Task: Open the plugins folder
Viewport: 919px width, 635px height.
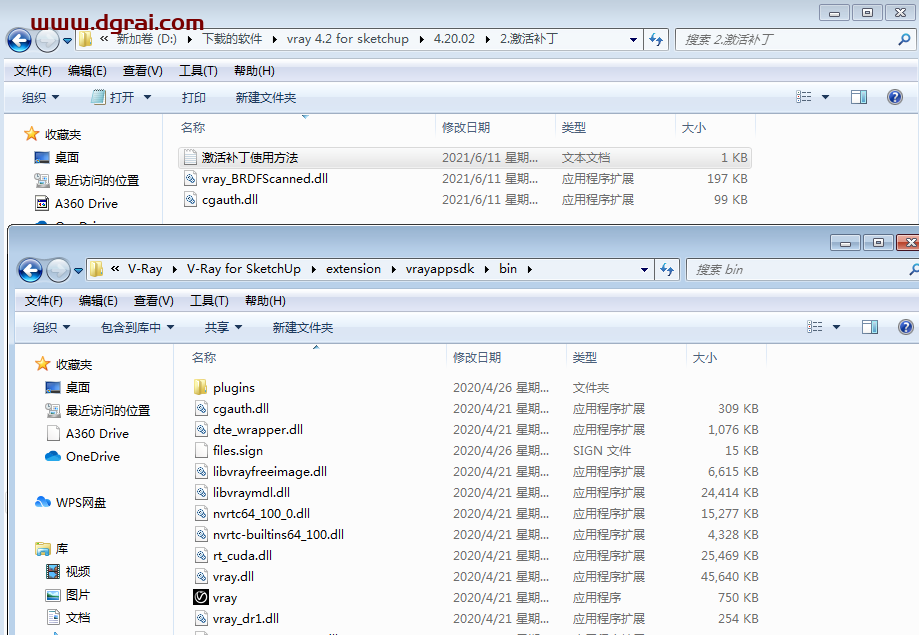Action: point(233,387)
